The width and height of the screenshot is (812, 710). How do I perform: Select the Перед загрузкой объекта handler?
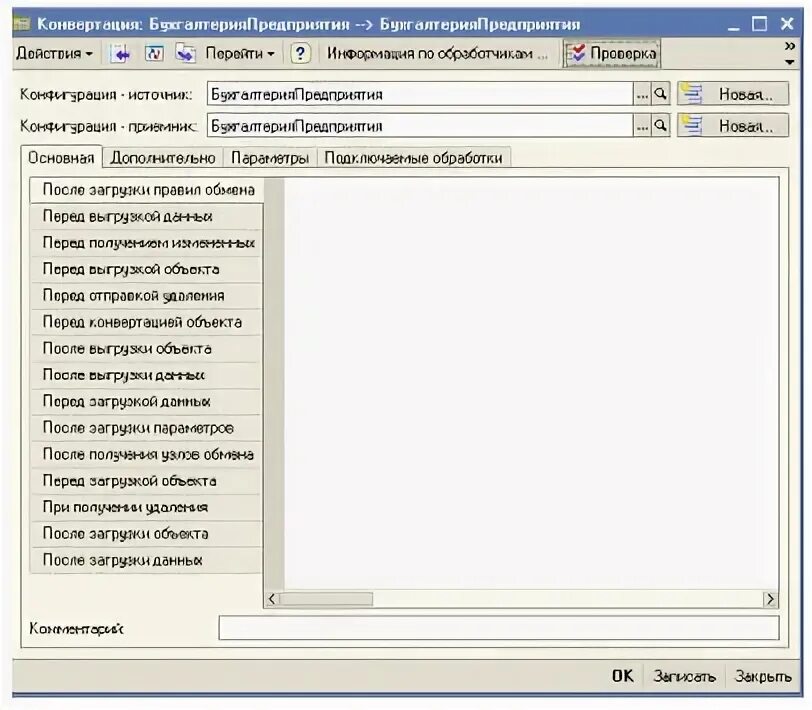coord(147,481)
